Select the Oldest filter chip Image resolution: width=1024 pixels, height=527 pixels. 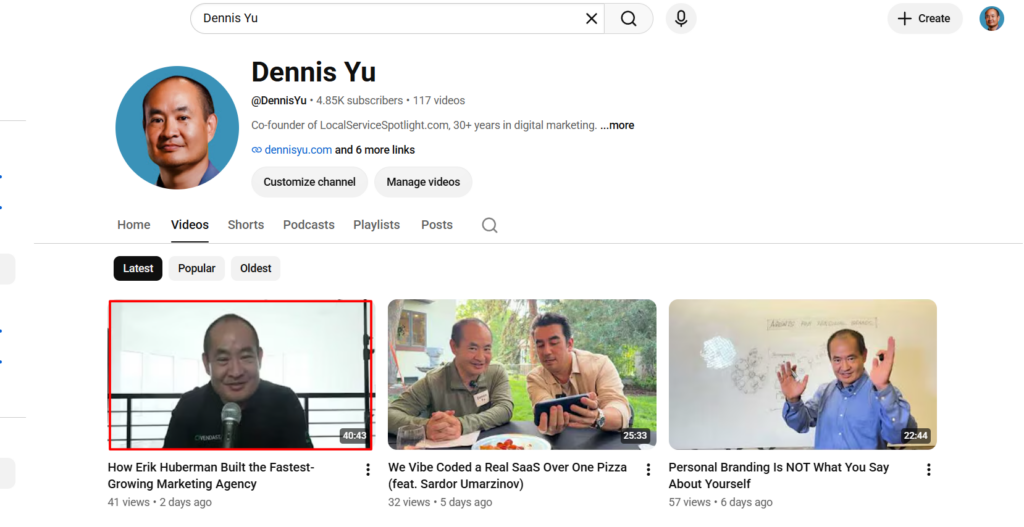pyautogui.click(x=255, y=268)
